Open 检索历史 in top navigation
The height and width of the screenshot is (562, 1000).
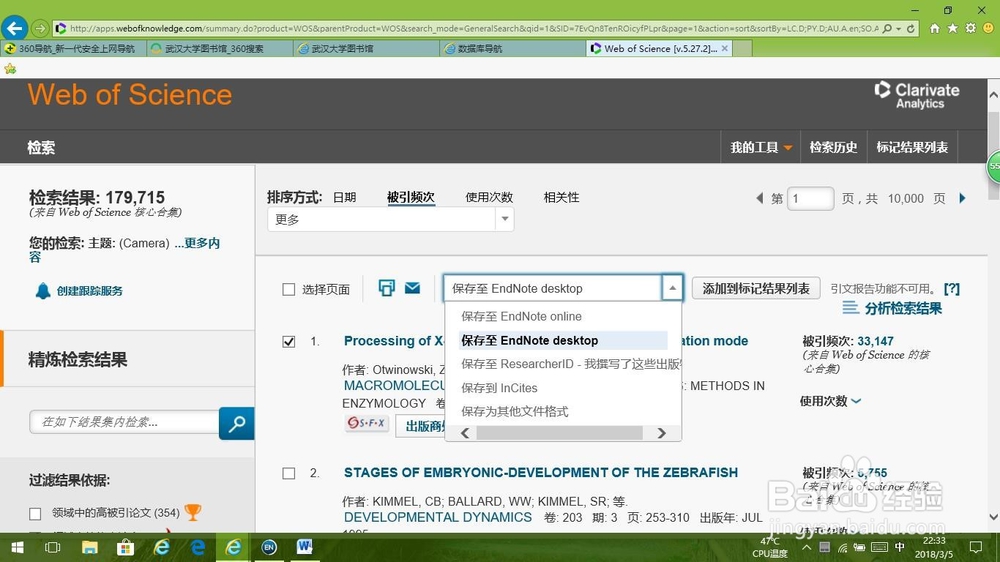pyautogui.click(x=833, y=147)
